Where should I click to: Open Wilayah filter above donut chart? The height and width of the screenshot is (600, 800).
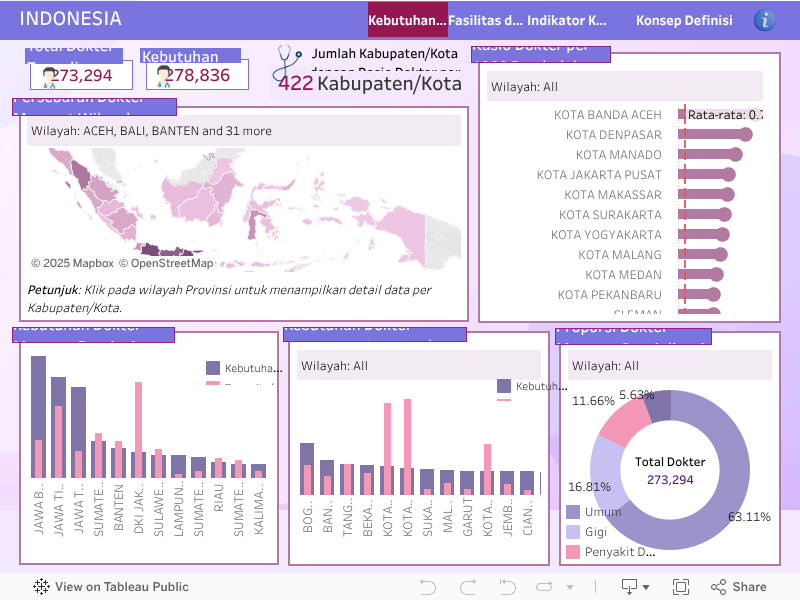[x=668, y=366]
